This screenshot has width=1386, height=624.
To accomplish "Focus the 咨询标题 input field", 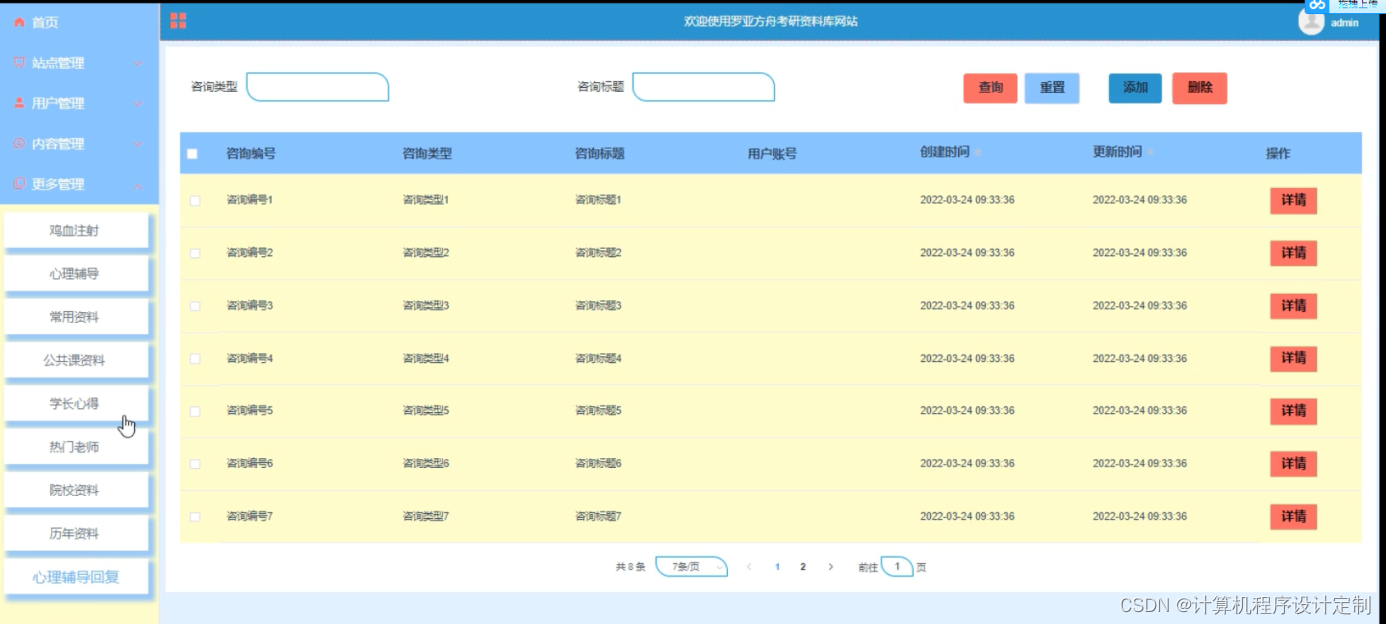I will point(703,87).
